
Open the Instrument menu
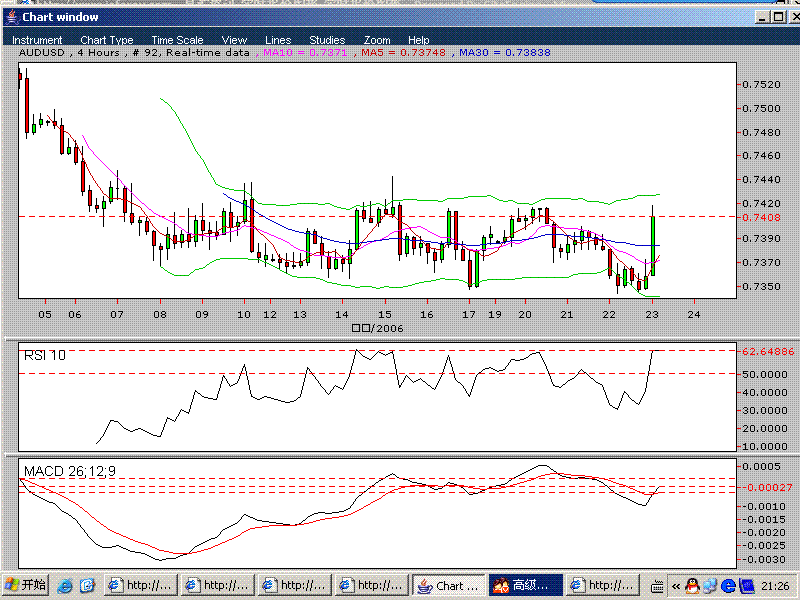coord(37,40)
